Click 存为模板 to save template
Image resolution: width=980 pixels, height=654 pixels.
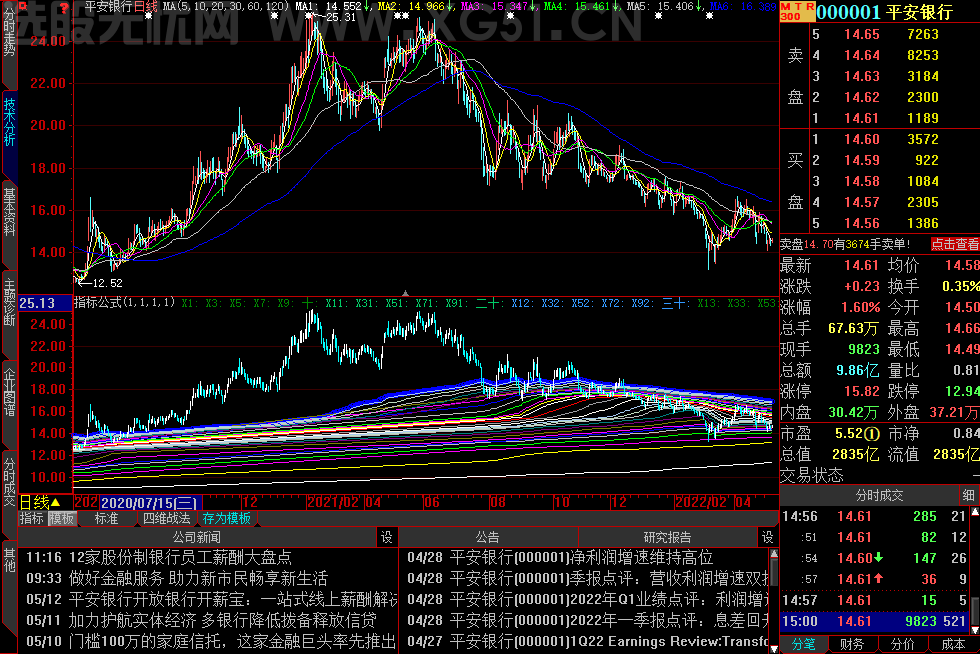pos(226,518)
